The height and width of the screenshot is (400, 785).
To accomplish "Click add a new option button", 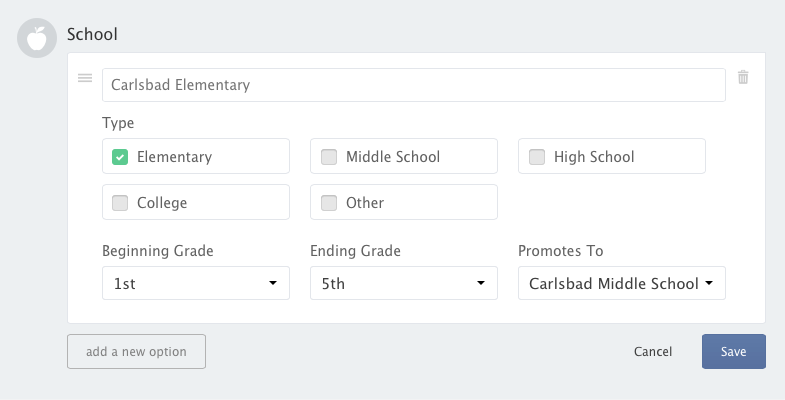I will 136,352.
